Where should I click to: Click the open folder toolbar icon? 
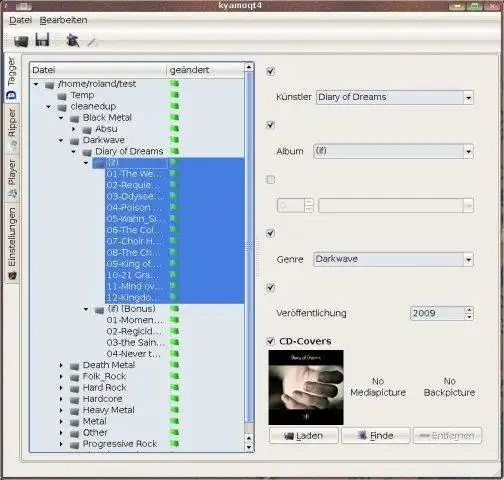coord(21,41)
